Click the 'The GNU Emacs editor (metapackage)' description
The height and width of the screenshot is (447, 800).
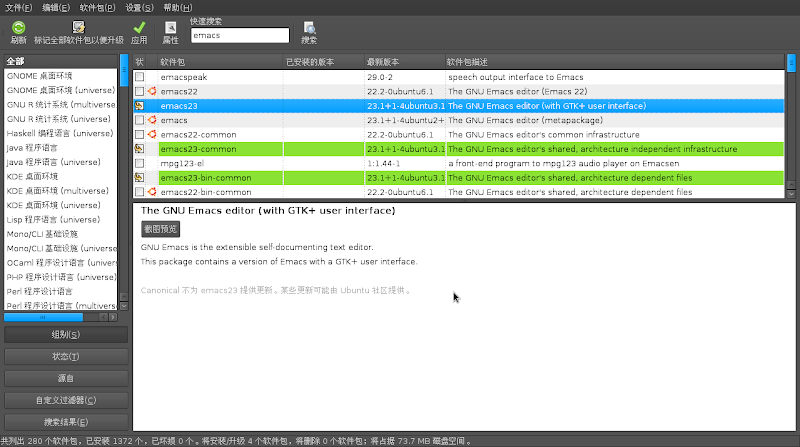tap(526, 120)
